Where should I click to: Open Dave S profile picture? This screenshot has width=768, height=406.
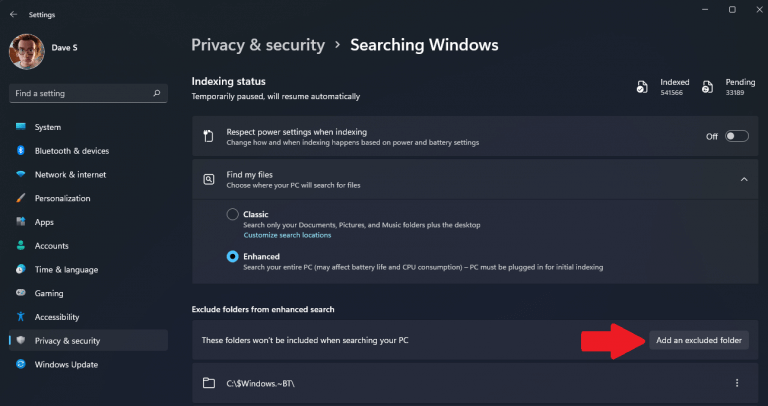click(26, 51)
